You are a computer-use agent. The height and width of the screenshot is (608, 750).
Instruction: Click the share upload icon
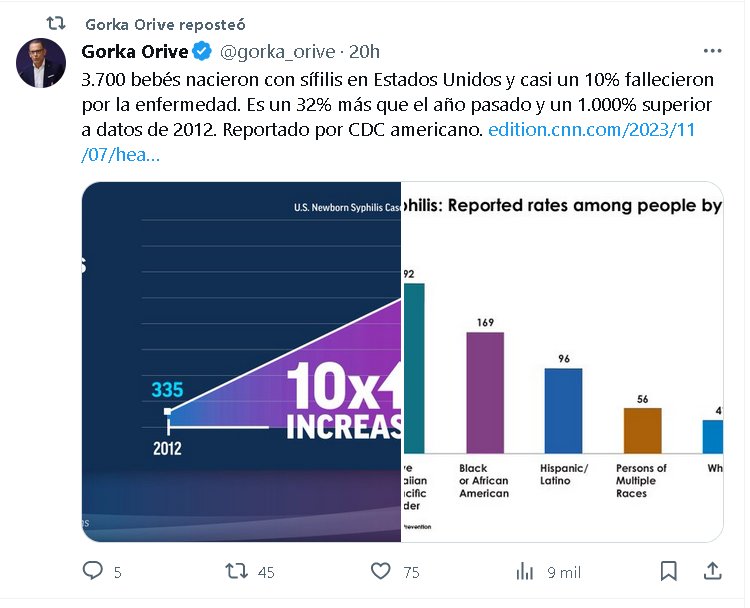point(712,571)
